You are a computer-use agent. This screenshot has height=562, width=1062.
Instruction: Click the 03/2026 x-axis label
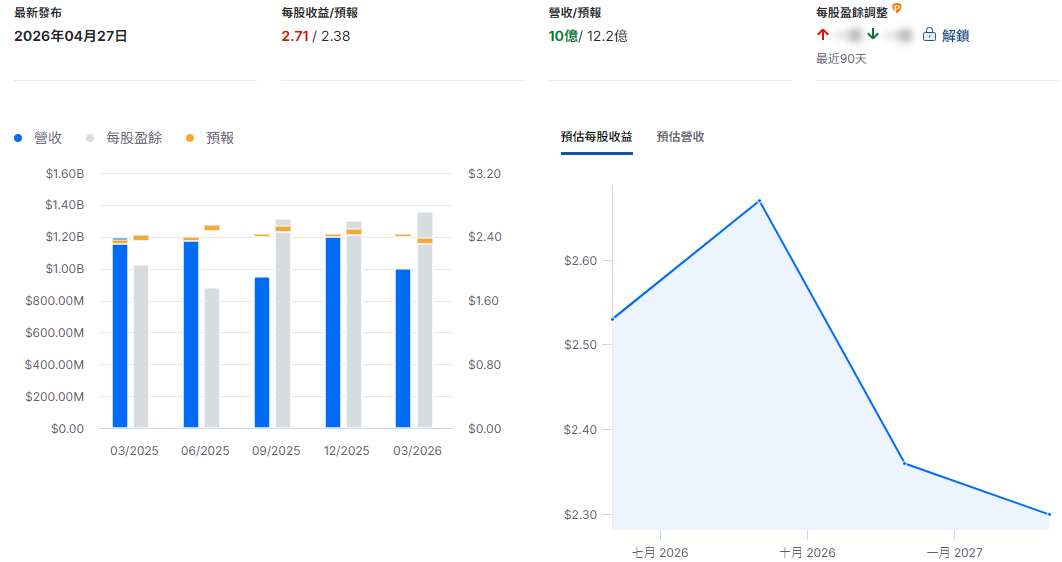point(417,451)
